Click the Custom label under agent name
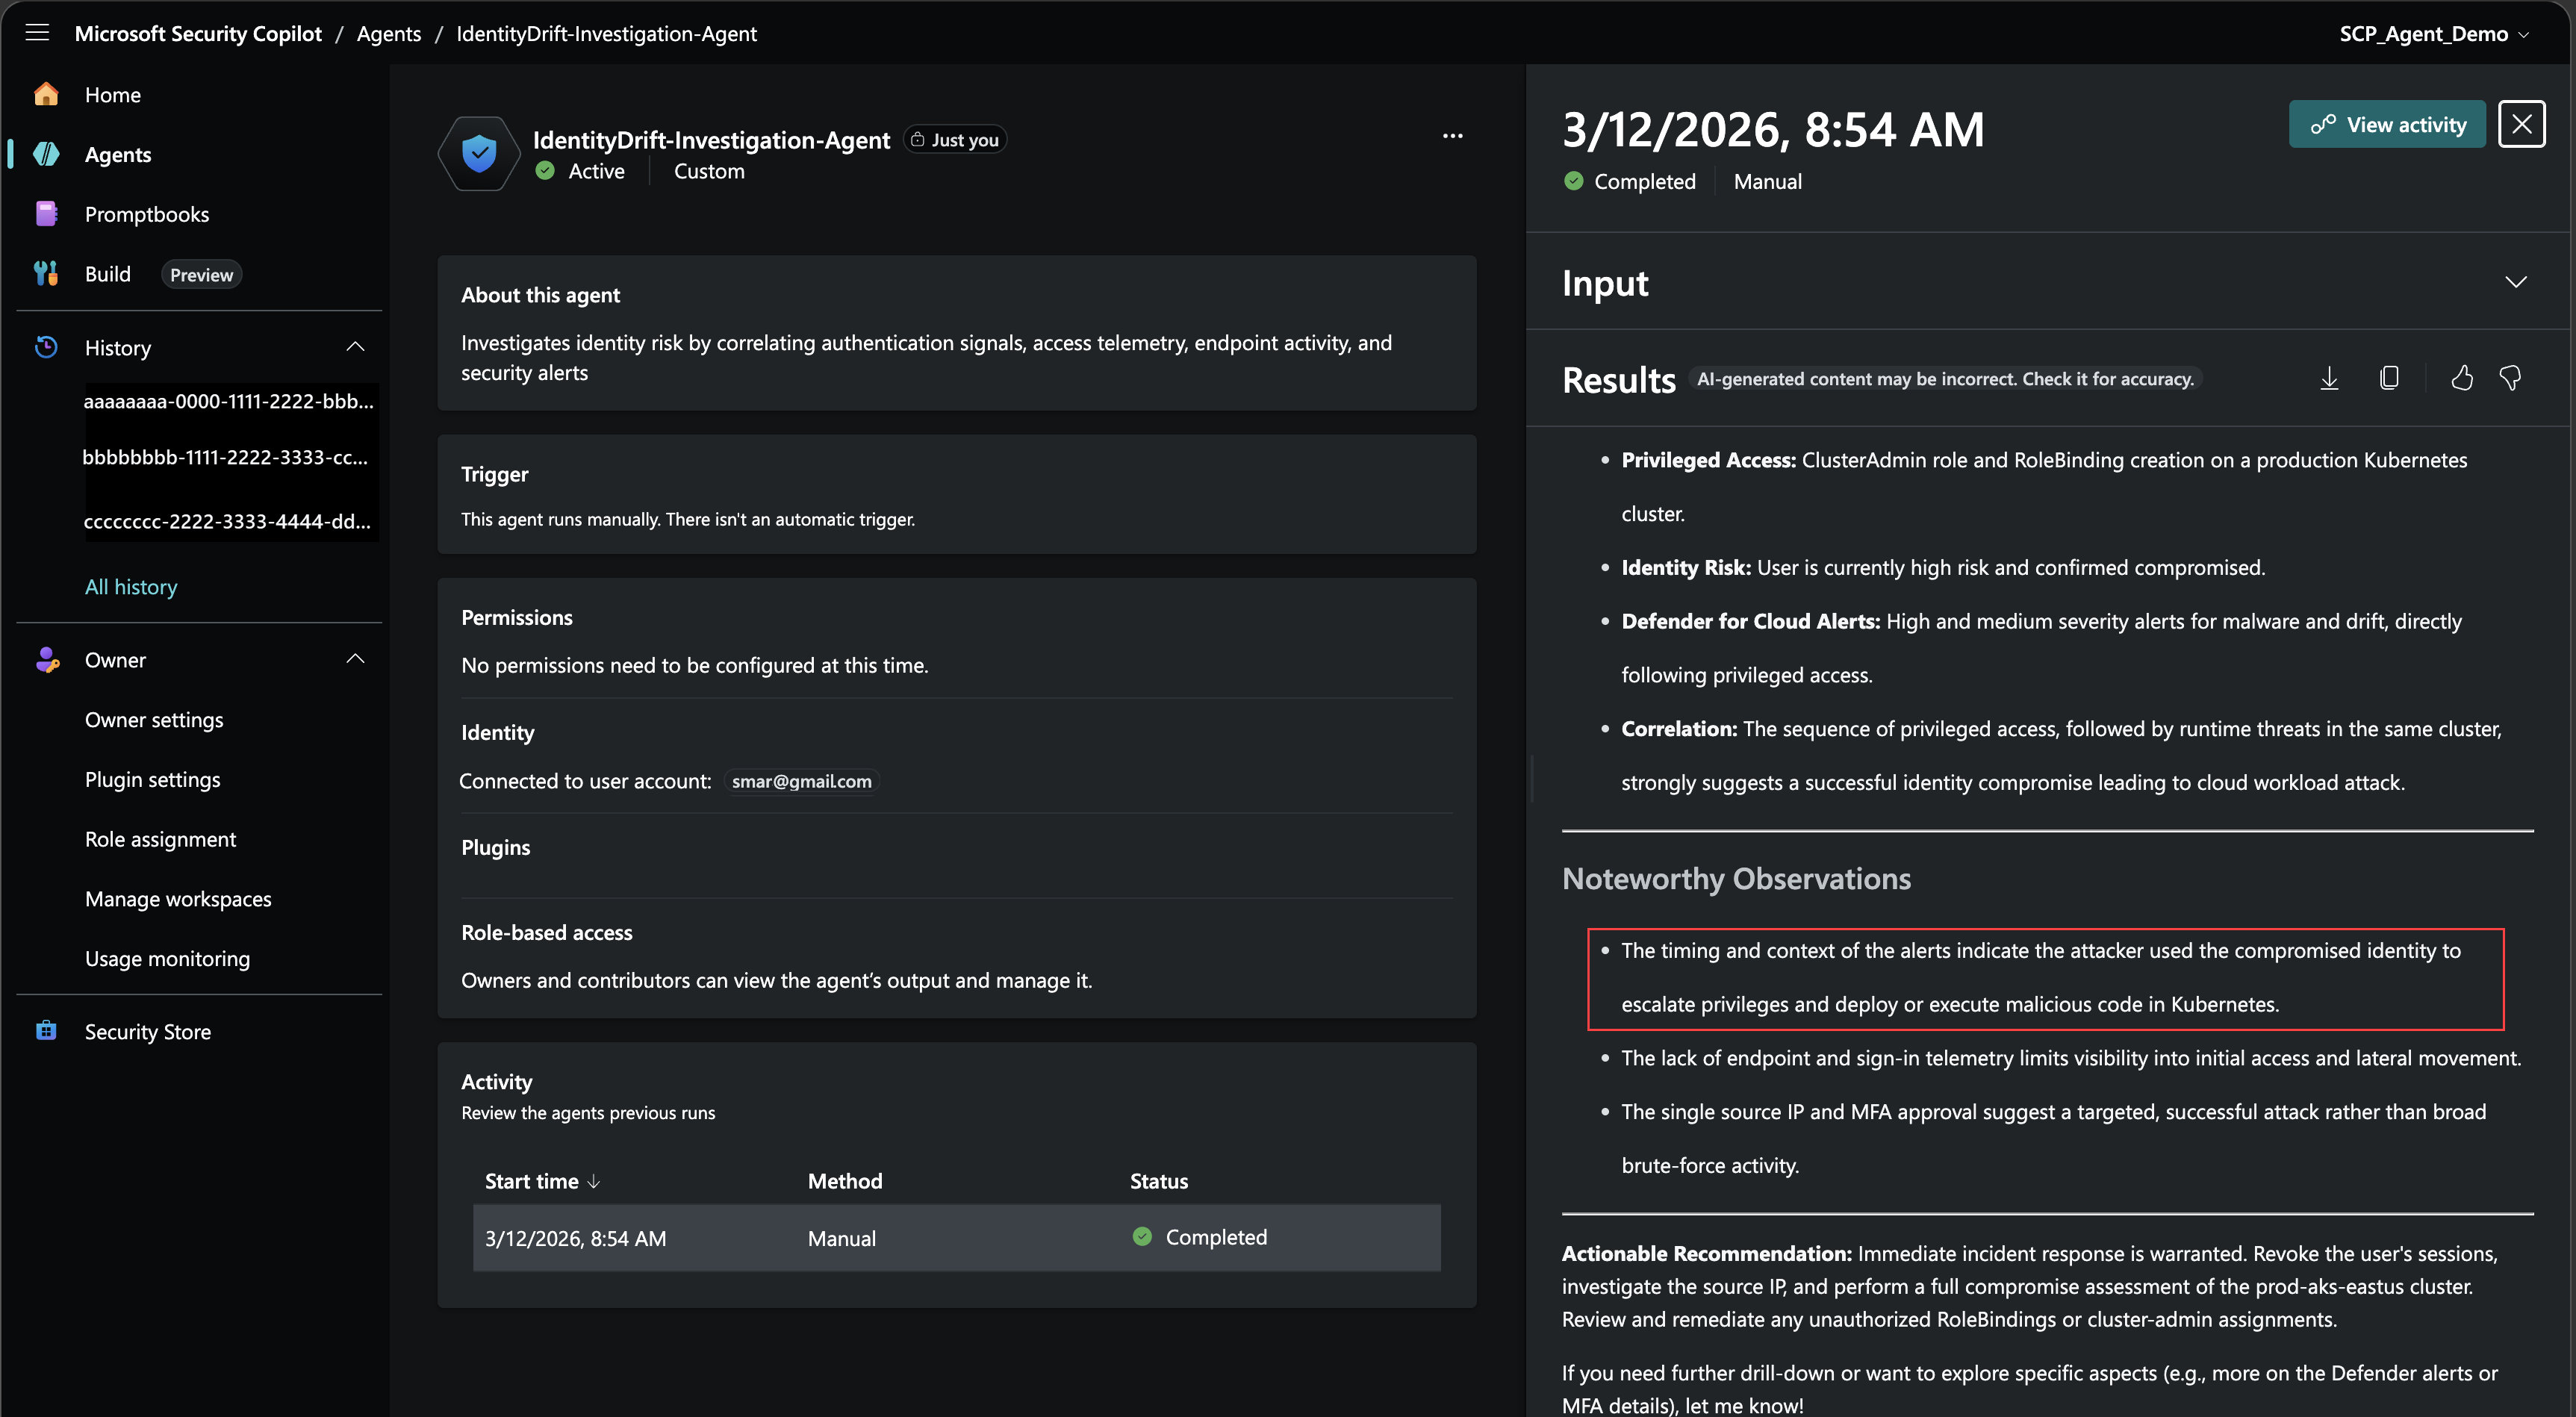Viewport: 2576px width, 1417px height. tap(709, 171)
